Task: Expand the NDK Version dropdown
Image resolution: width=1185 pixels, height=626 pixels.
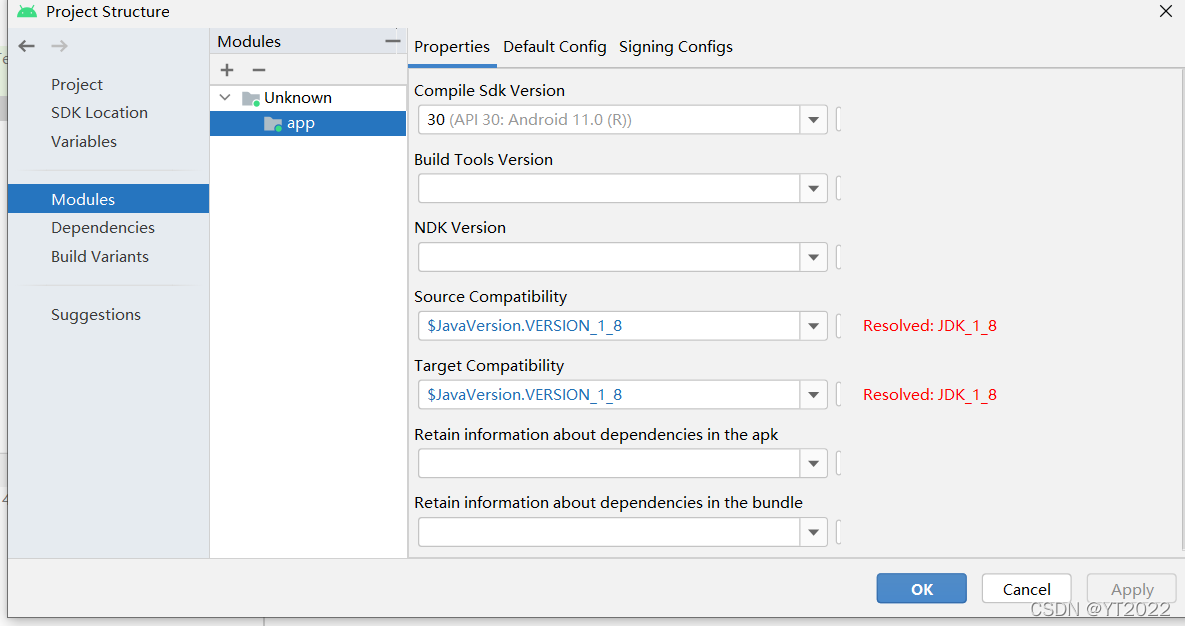Action: 813,257
